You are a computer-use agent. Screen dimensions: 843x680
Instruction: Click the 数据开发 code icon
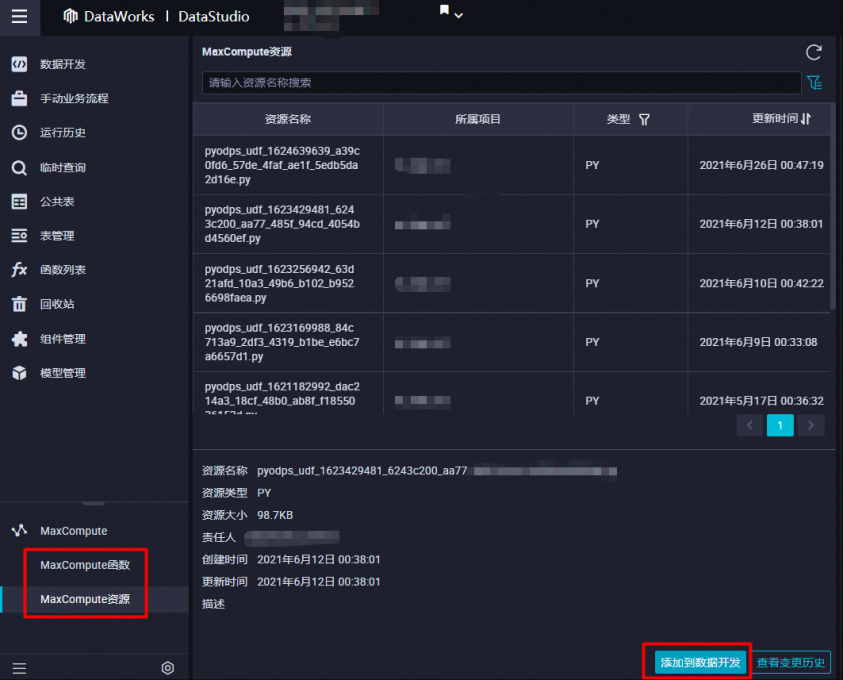(19, 65)
